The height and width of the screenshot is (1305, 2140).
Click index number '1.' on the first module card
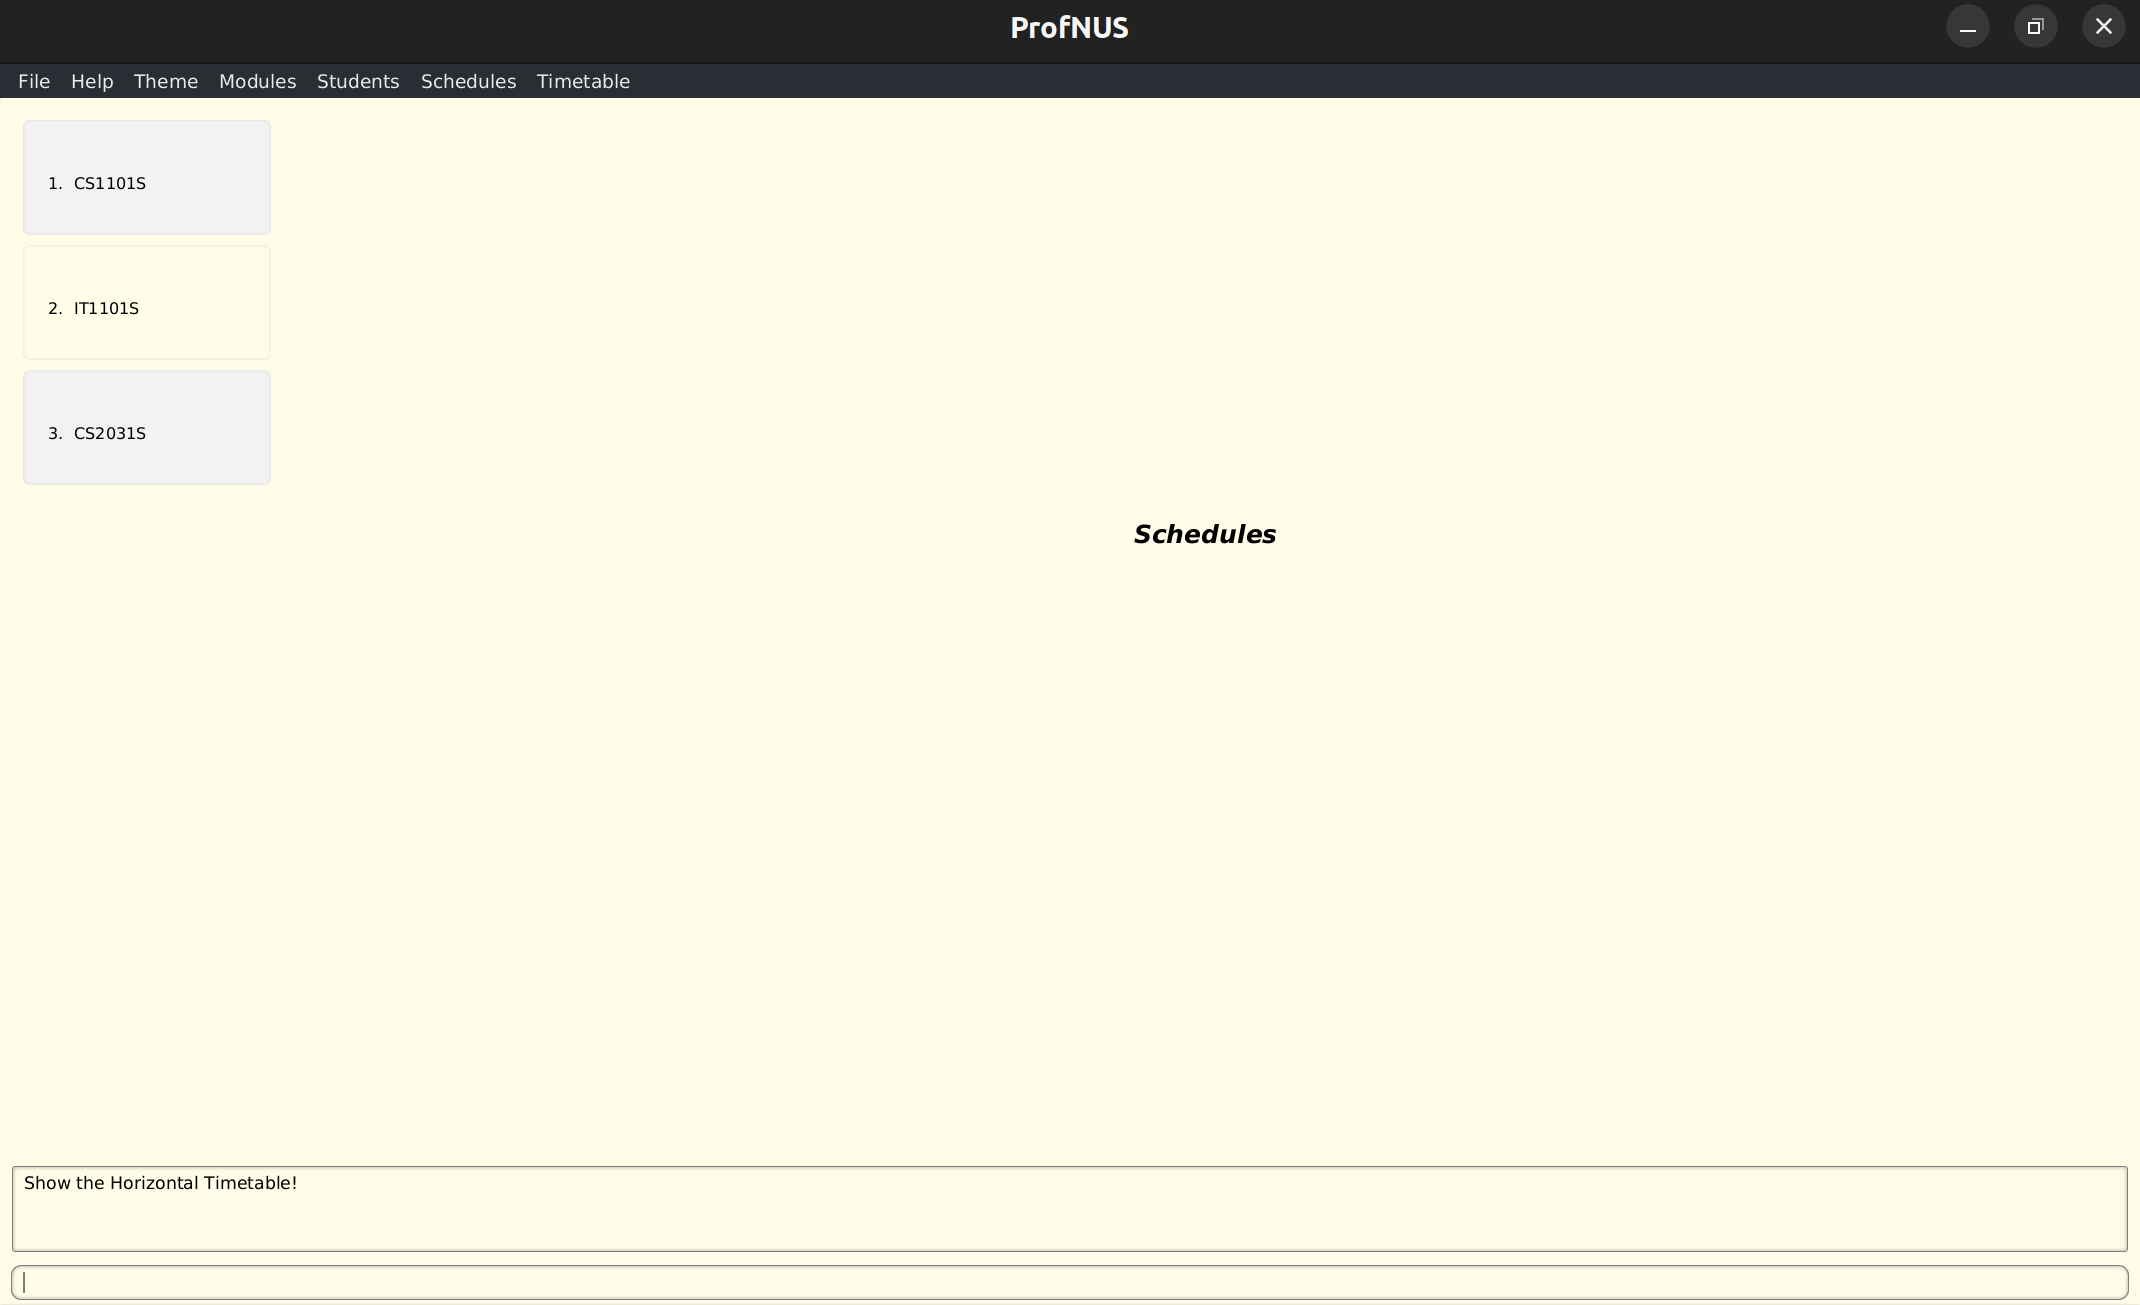pyautogui.click(x=55, y=184)
